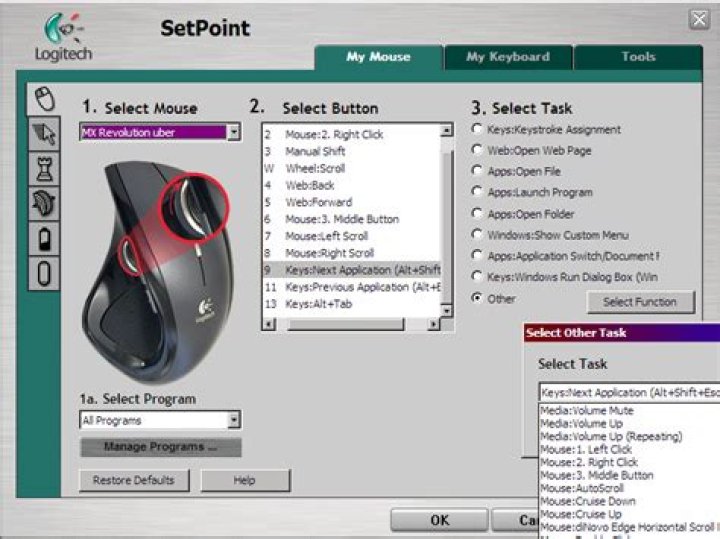This screenshot has width=720, height=539.
Task: Click Restore Defaults button
Action: pyautogui.click(x=134, y=480)
